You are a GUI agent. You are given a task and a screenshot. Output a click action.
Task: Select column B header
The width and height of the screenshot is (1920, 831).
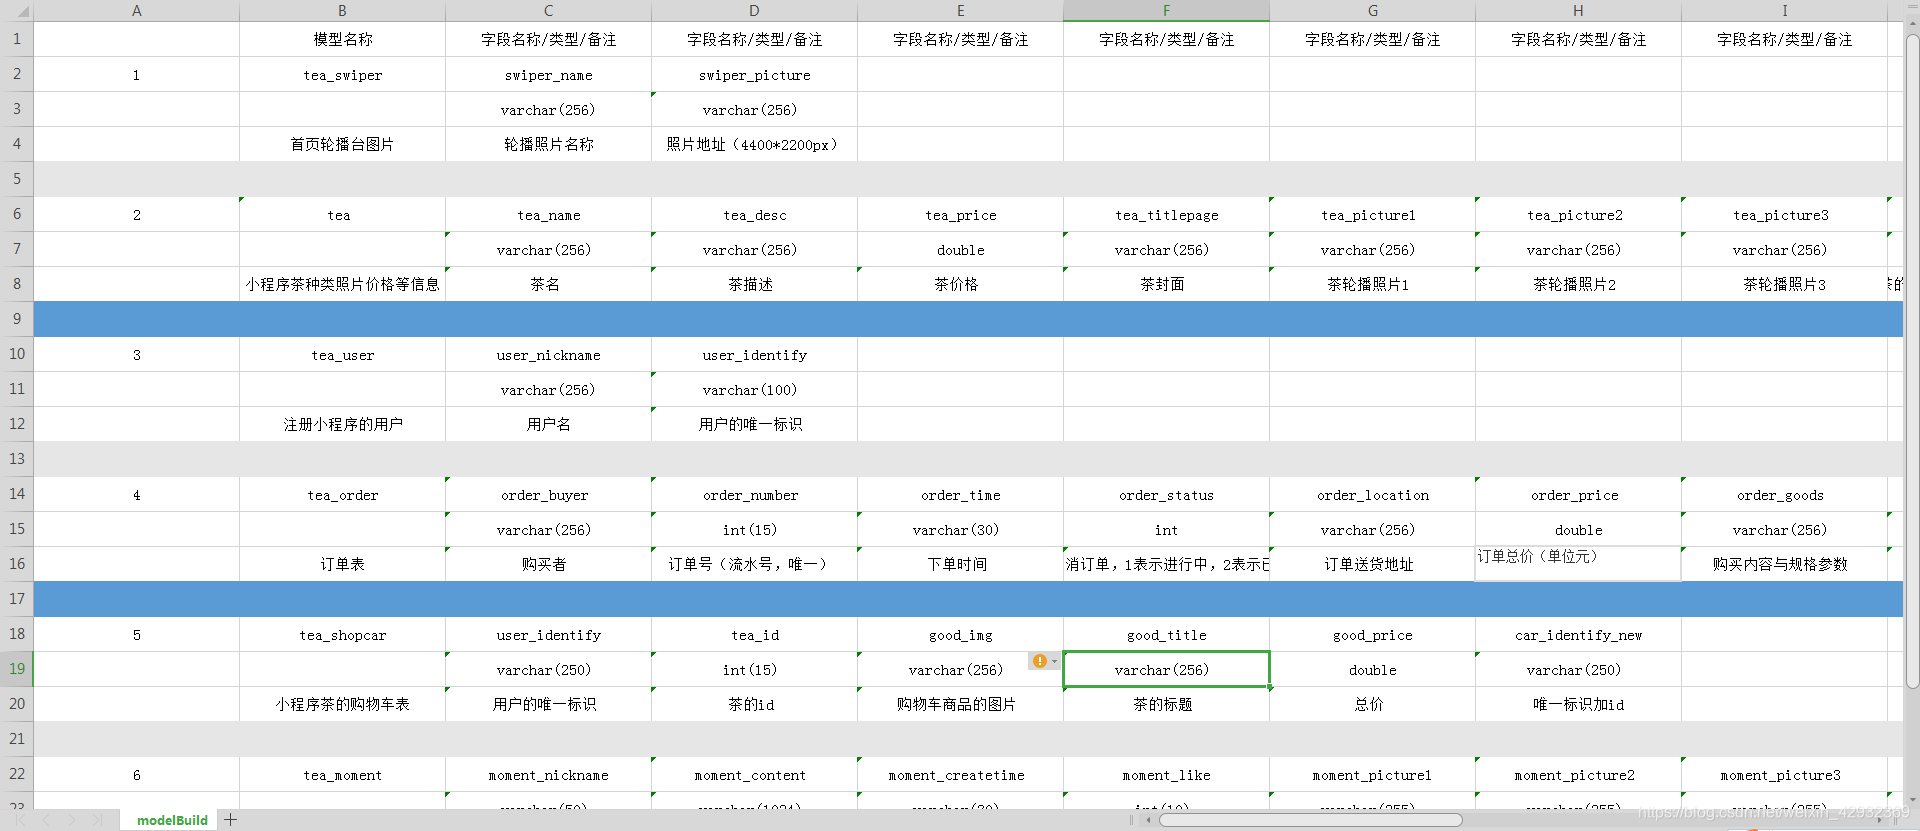pyautogui.click(x=342, y=11)
